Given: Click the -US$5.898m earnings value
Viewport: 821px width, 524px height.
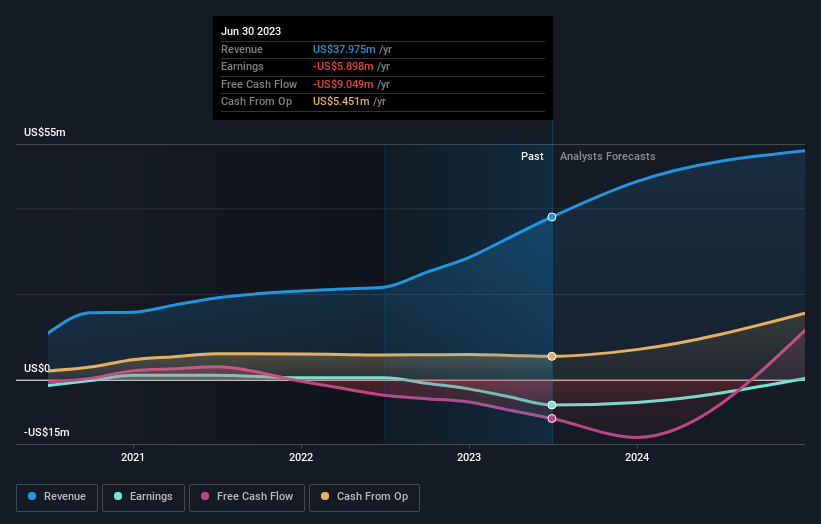Looking at the screenshot, I should click(x=343, y=66).
